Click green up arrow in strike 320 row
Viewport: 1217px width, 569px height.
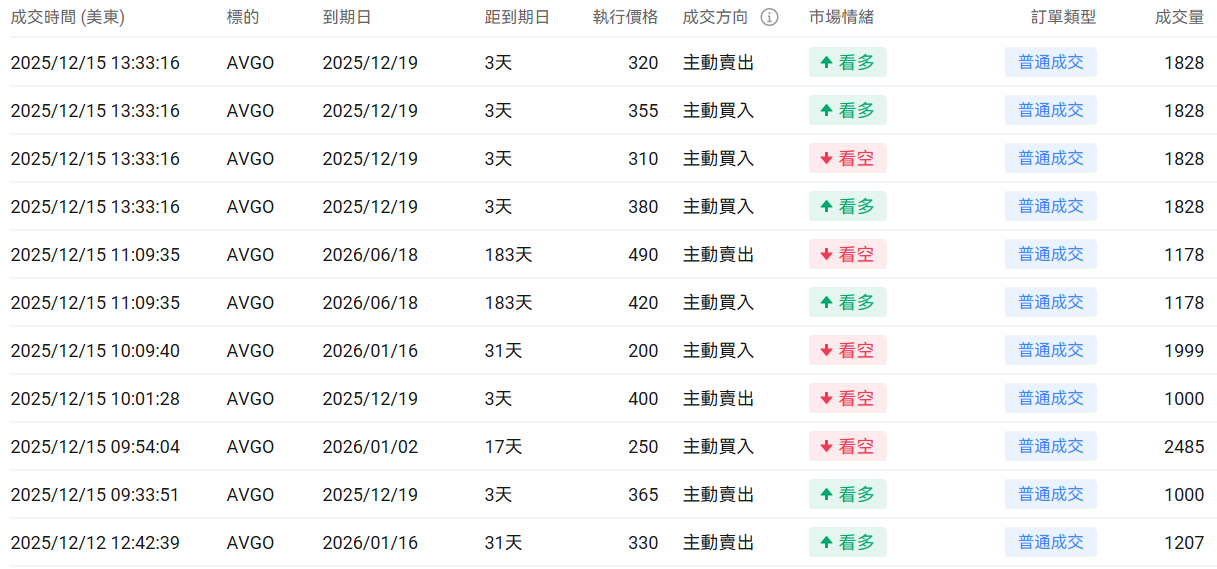click(x=826, y=63)
